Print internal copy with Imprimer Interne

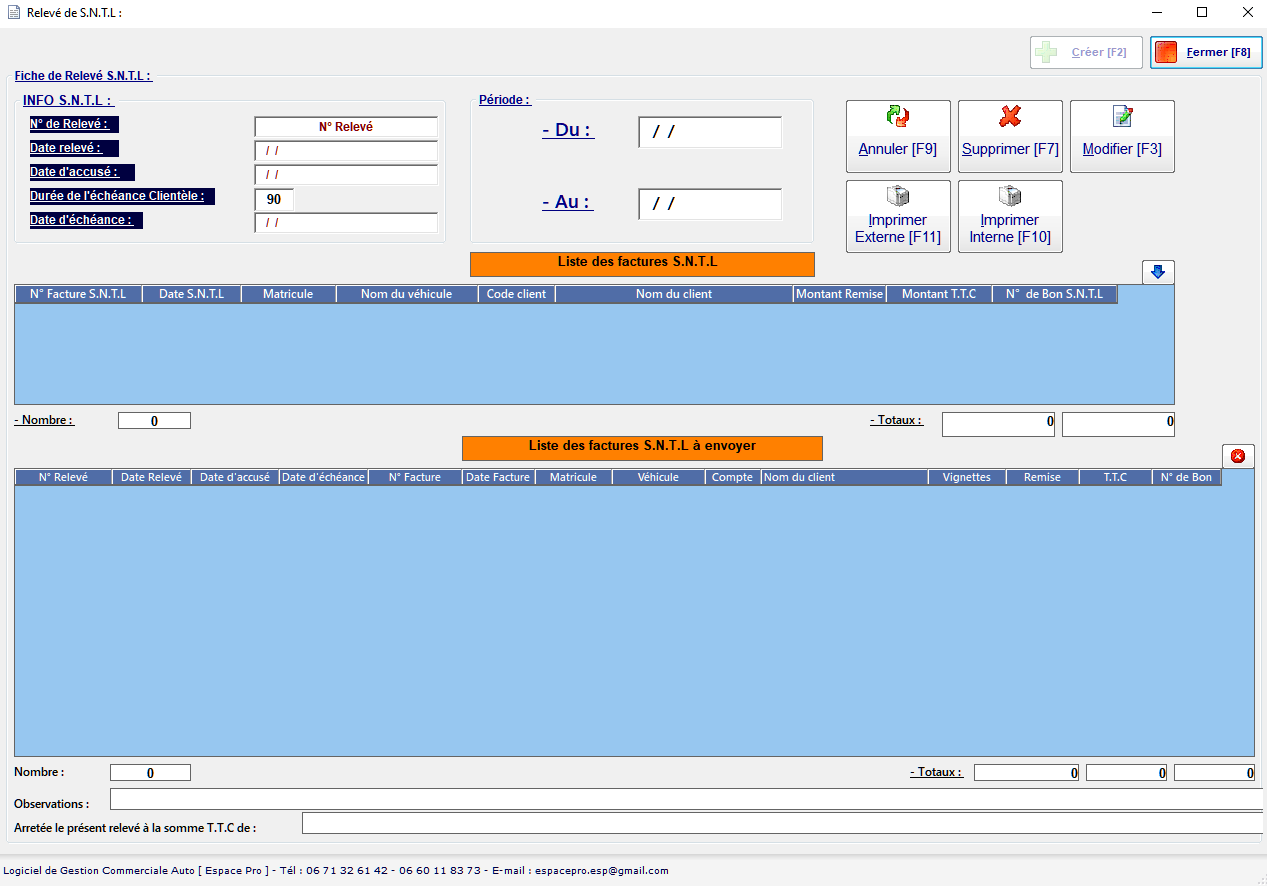coord(1010,216)
